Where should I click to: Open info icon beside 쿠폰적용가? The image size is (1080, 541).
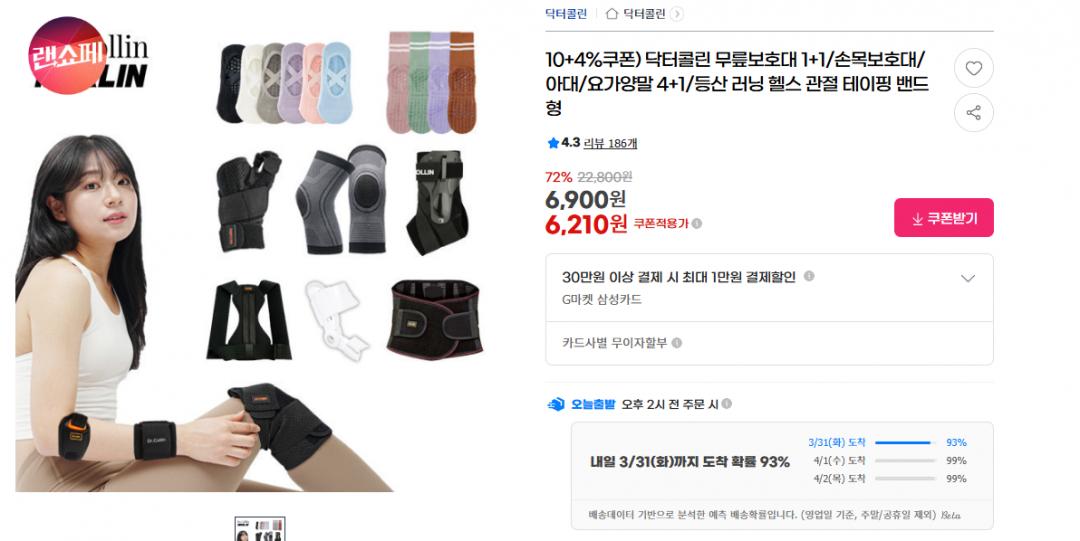[x=697, y=224]
